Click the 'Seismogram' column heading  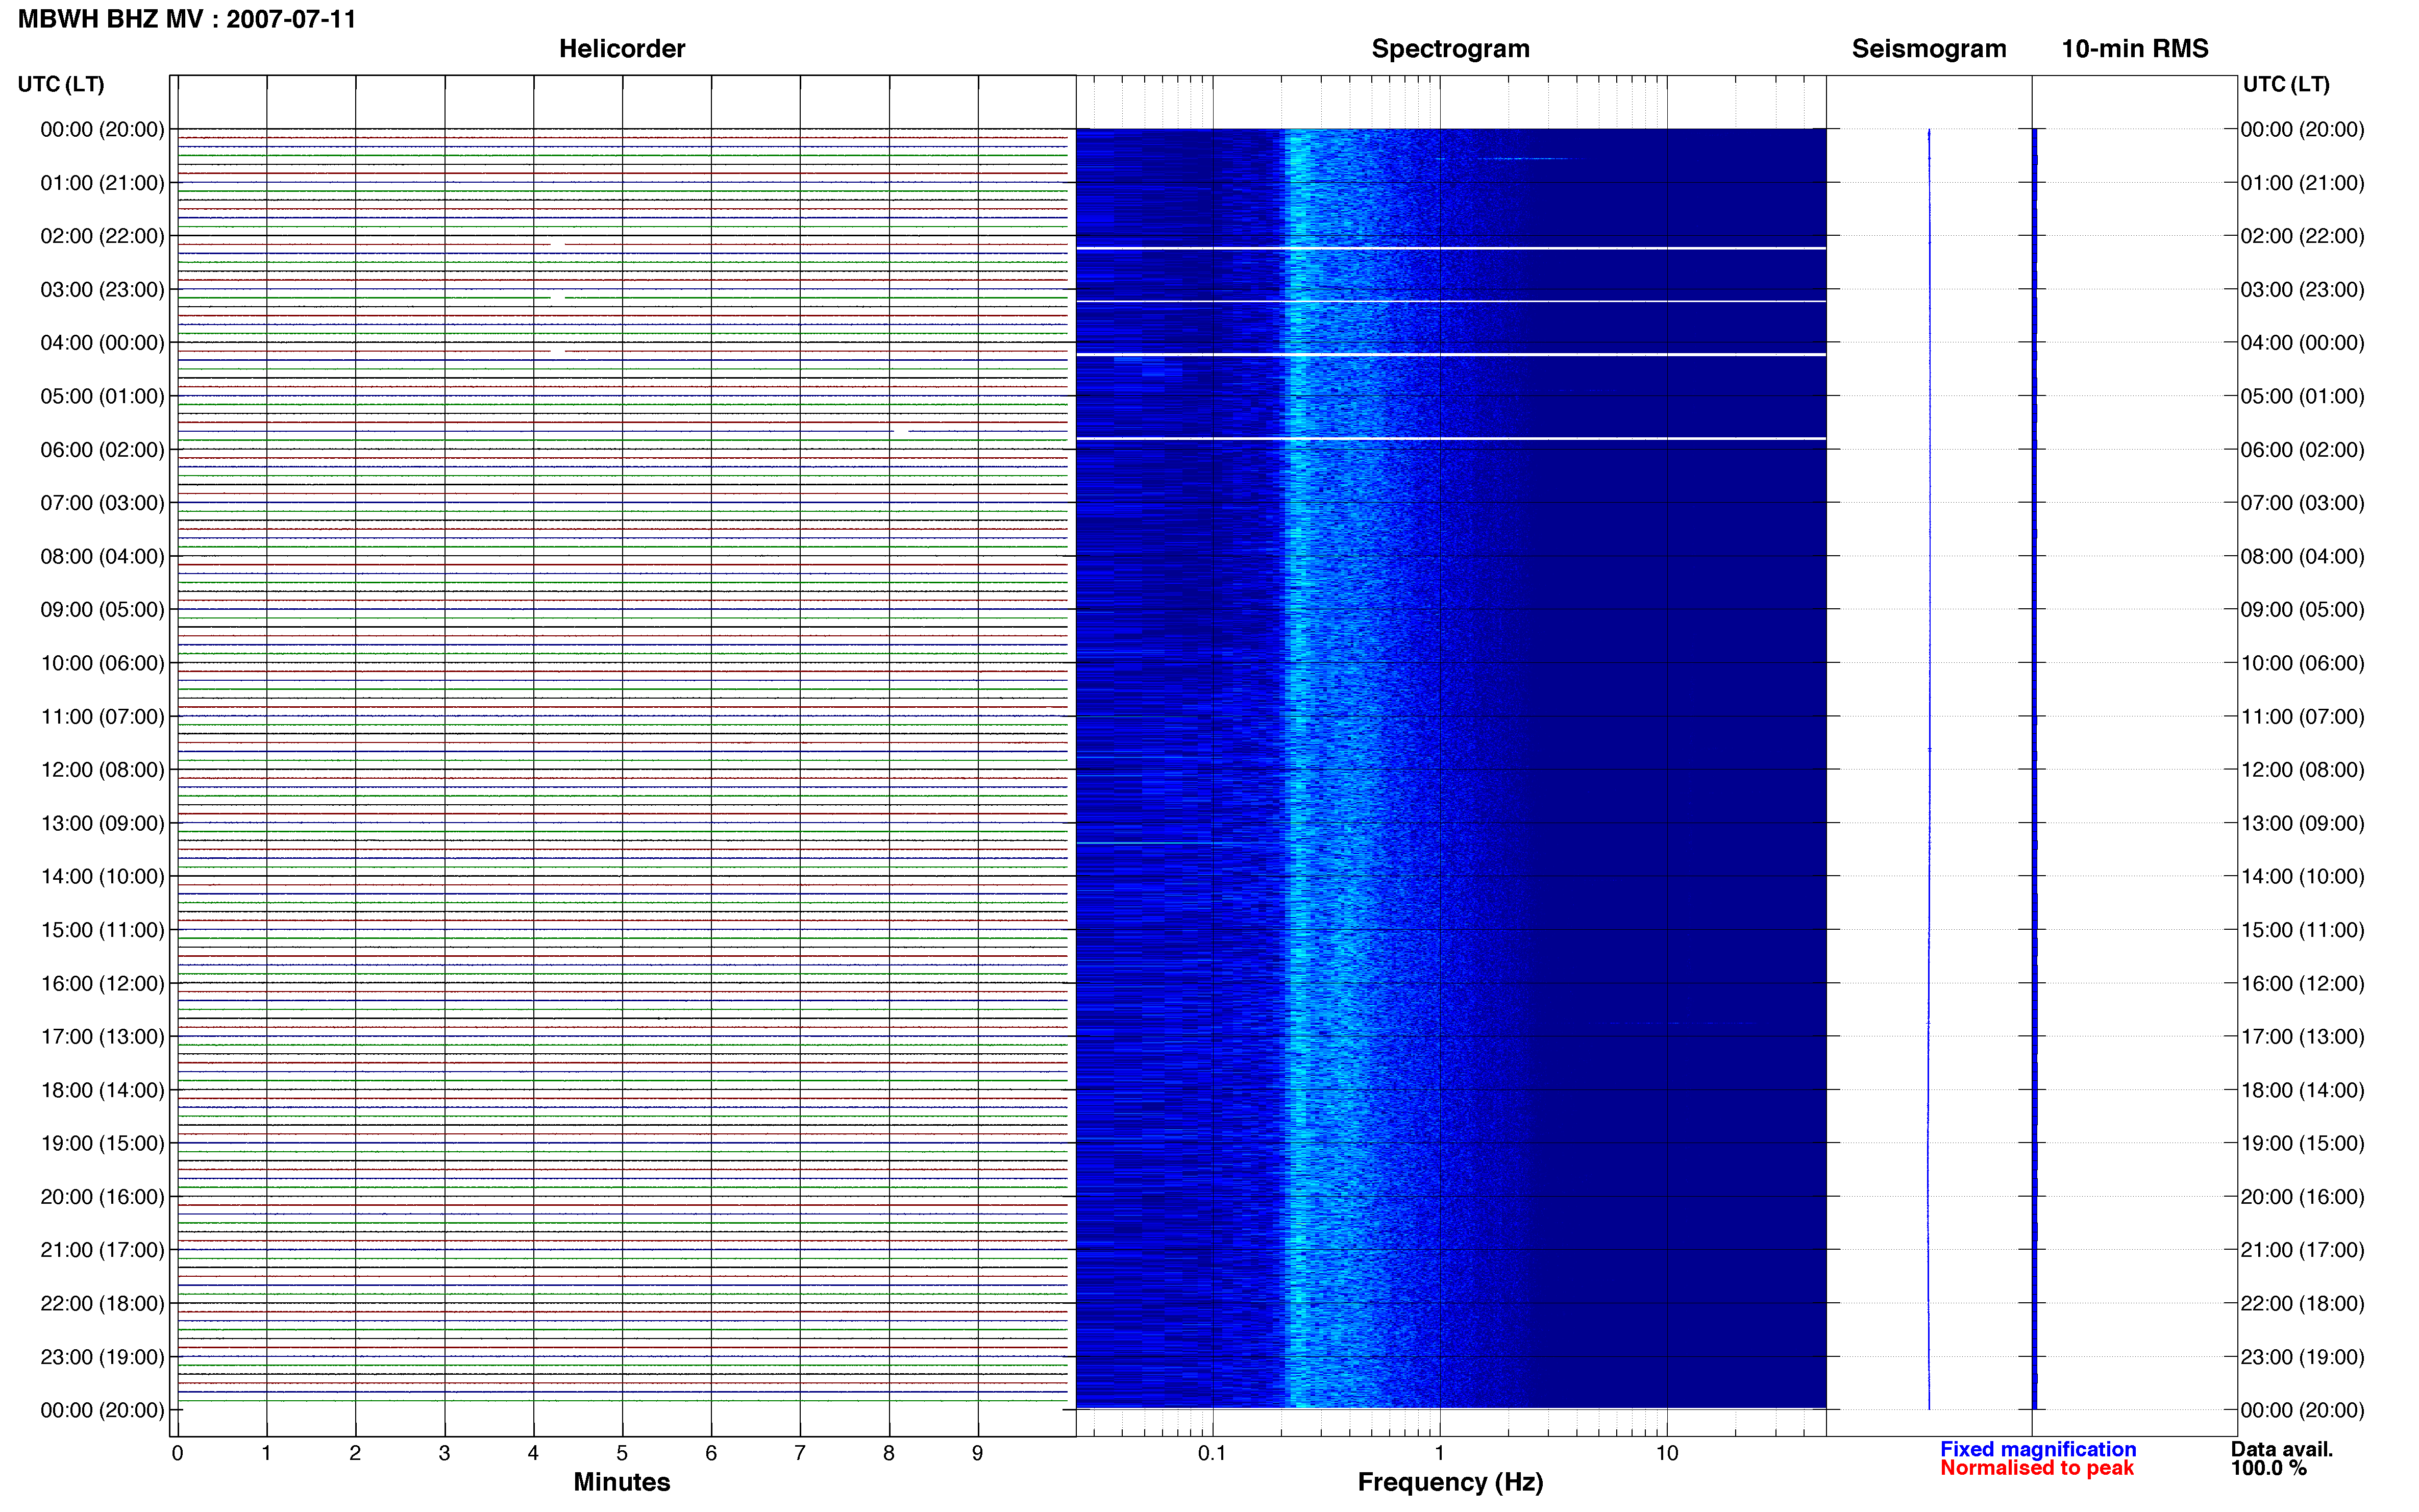(1929, 49)
